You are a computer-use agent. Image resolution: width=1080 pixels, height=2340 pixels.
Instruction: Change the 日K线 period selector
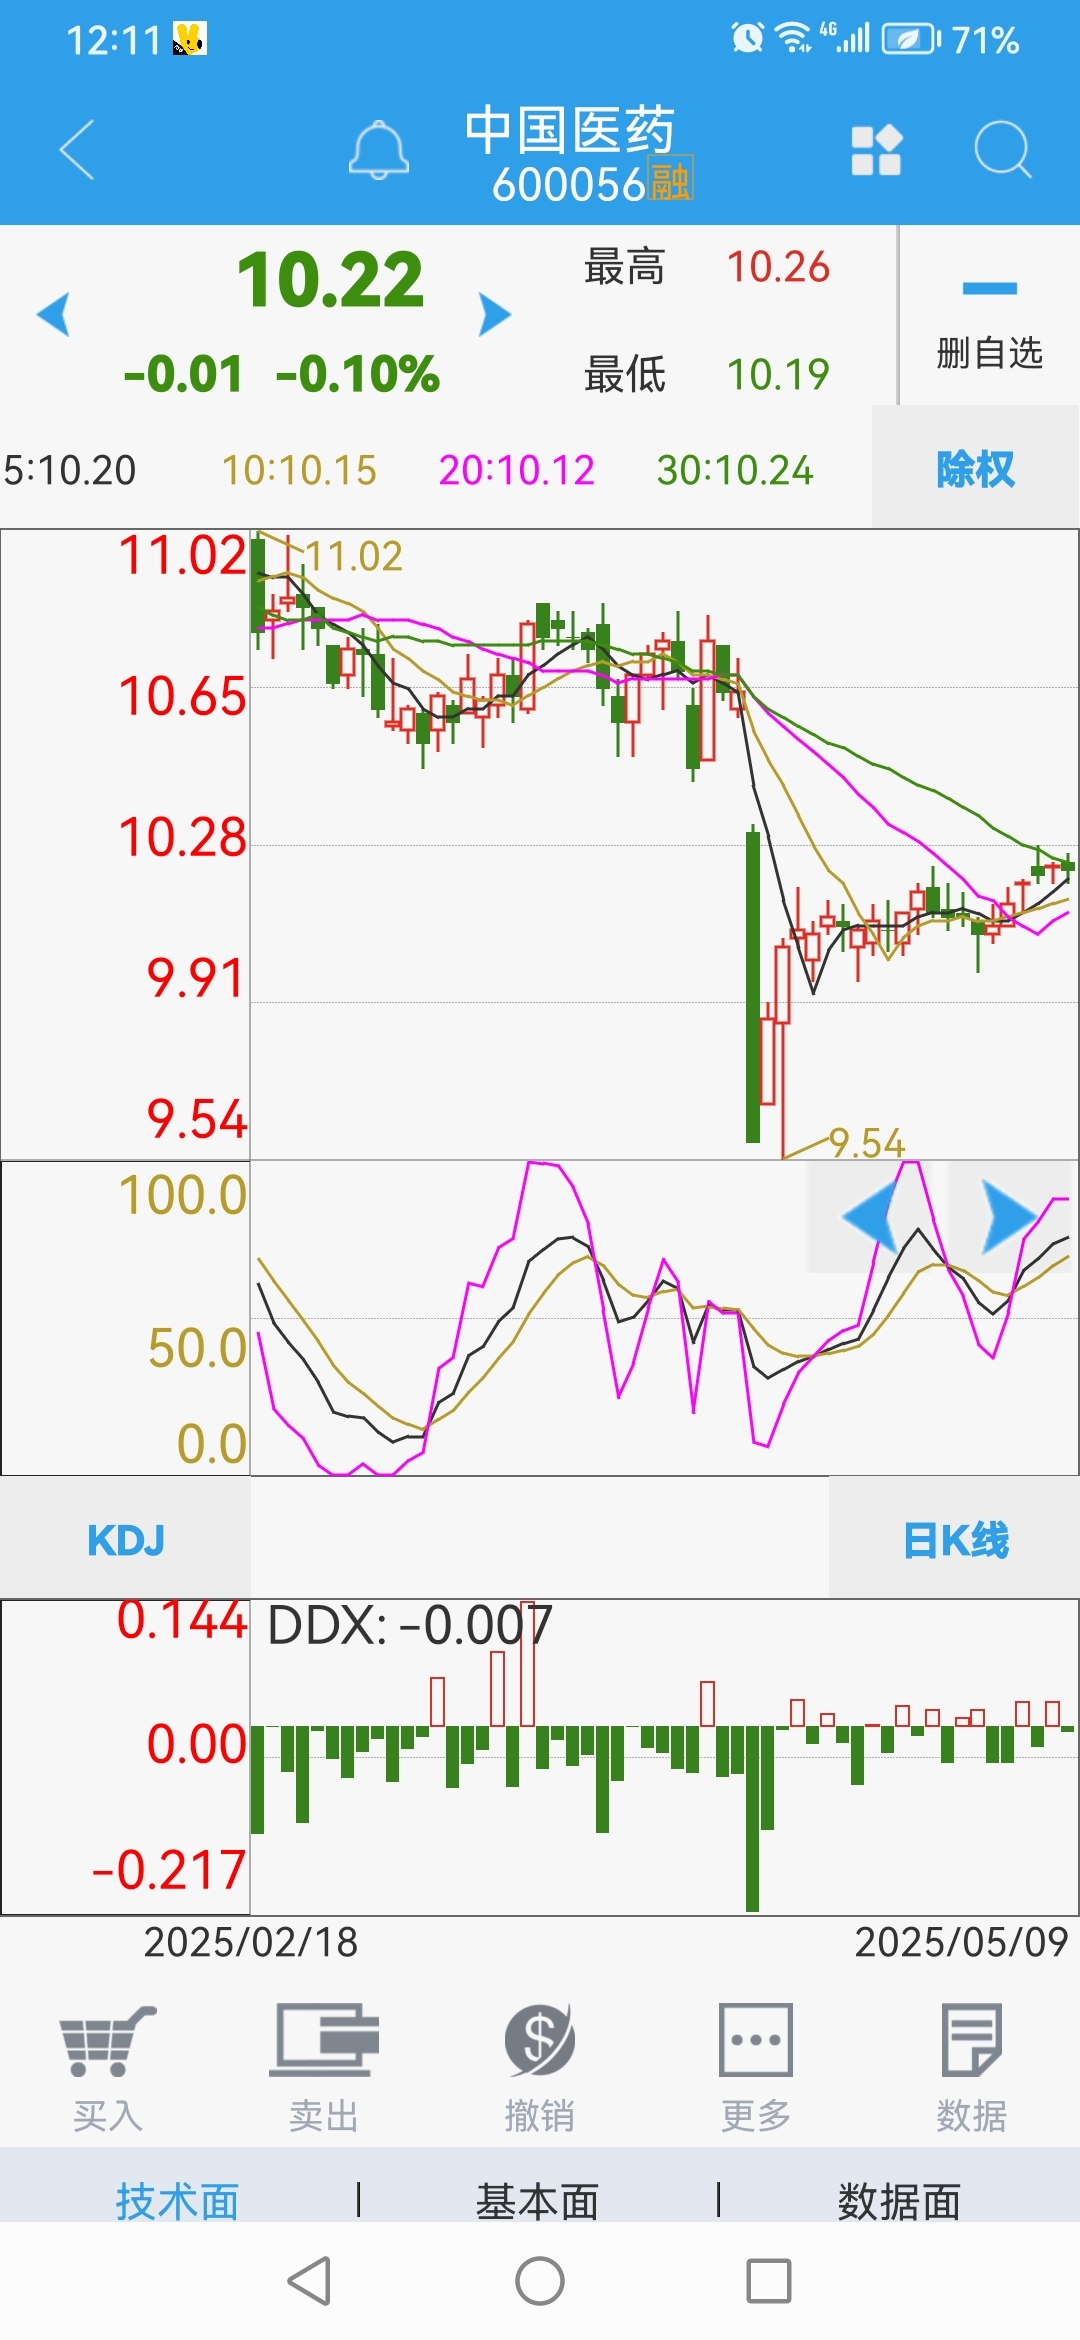tap(955, 1540)
